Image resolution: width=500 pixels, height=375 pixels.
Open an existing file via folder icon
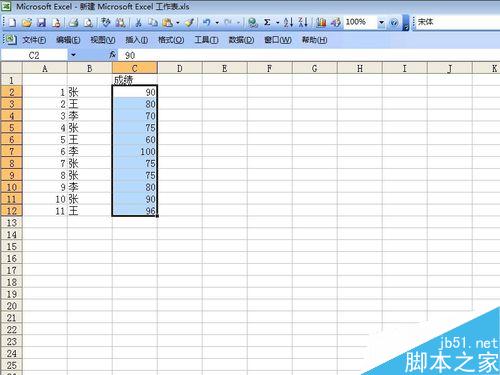point(26,23)
